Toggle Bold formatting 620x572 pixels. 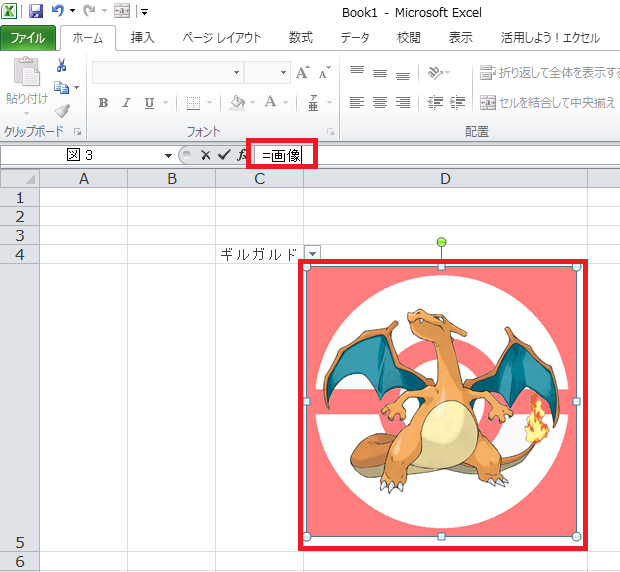(104, 103)
